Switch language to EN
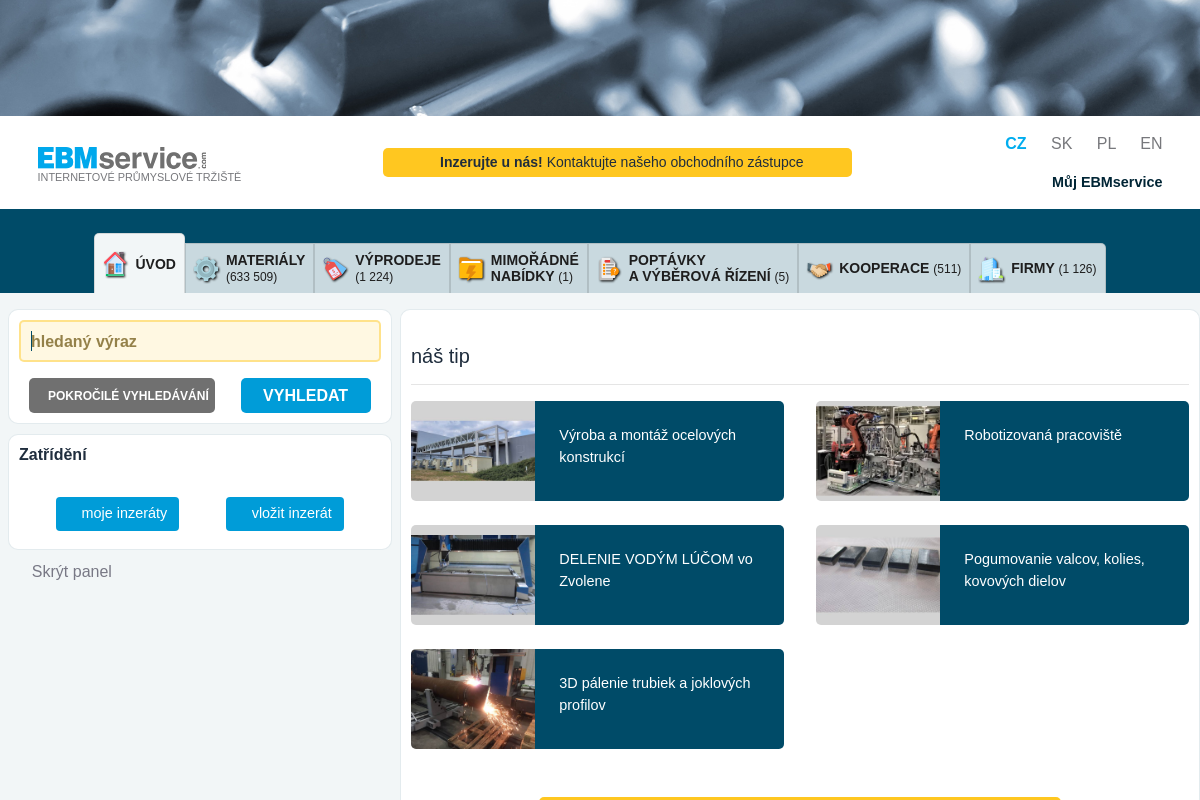 (x=1151, y=143)
